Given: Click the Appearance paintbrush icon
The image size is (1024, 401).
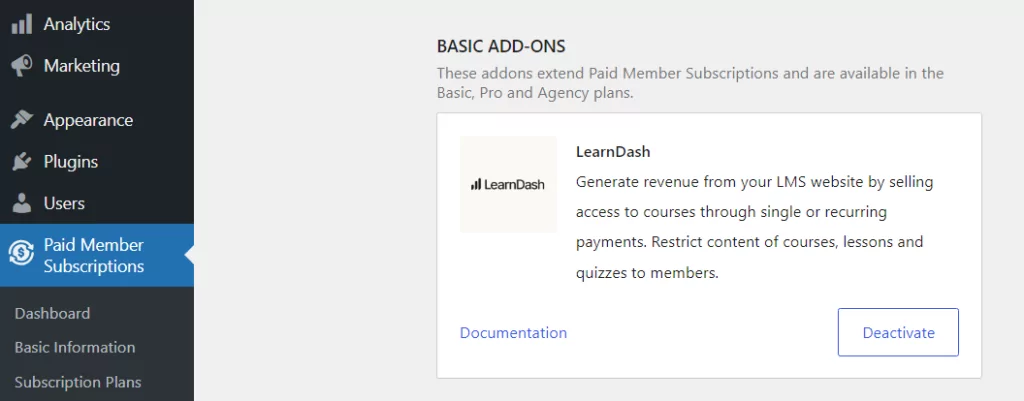Looking at the screenshot, I should click(x=22, y=120).
